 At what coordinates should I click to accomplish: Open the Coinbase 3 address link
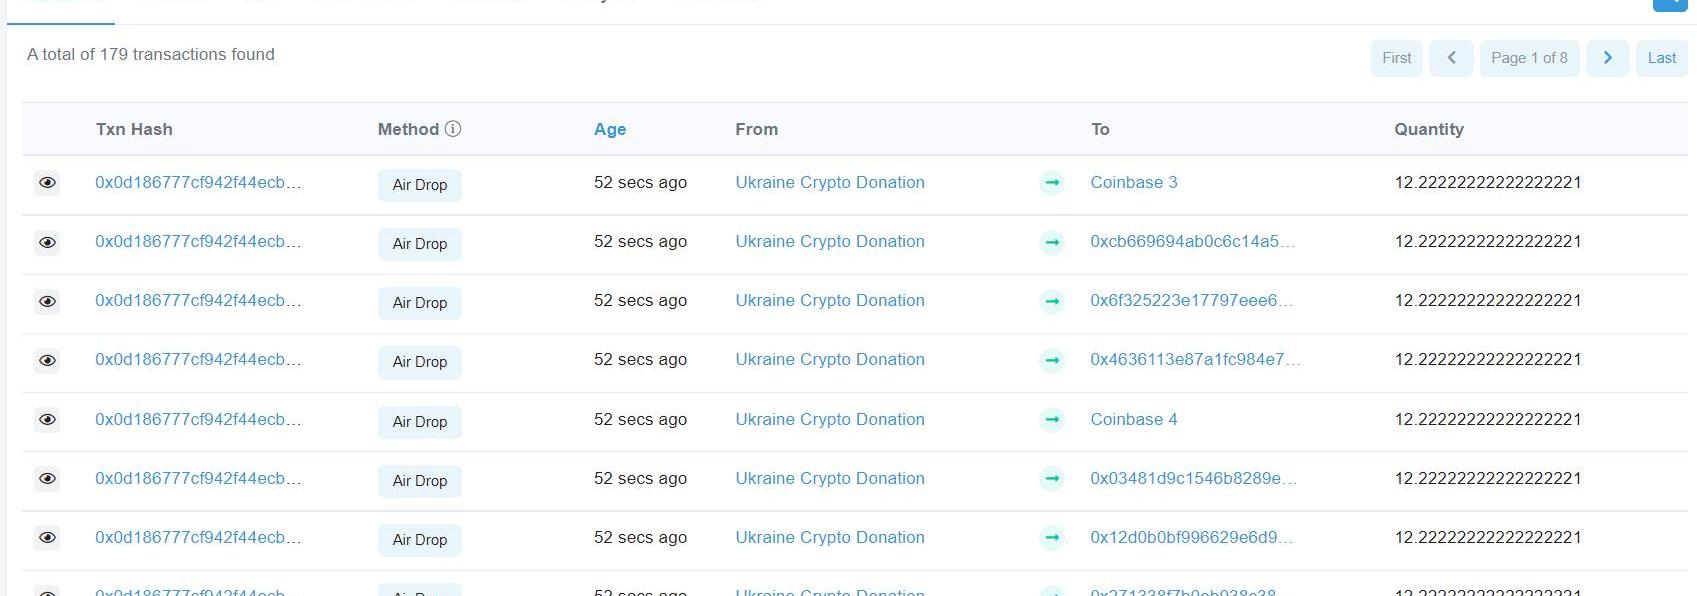[x=1133, y=183]
